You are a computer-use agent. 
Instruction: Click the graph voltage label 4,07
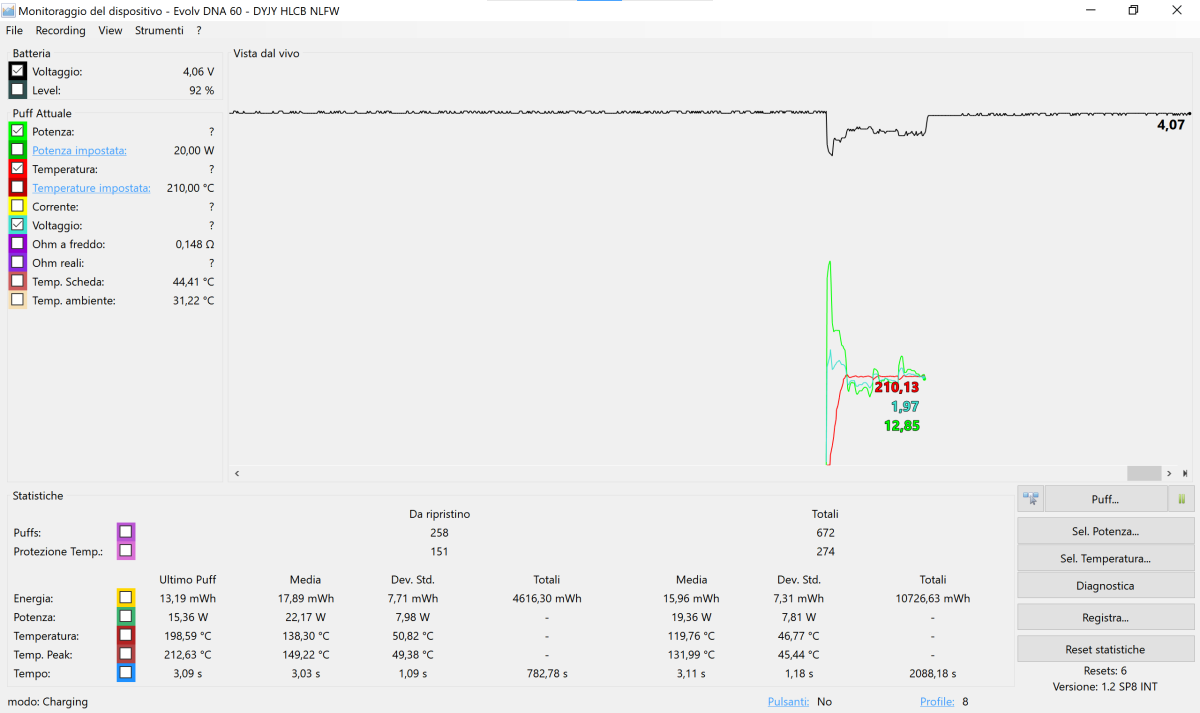coord(1171,125)
